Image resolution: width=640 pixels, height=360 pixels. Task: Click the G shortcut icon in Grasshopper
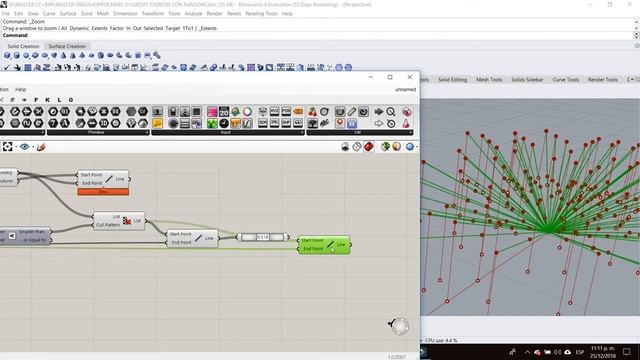[x=71, y=100]
